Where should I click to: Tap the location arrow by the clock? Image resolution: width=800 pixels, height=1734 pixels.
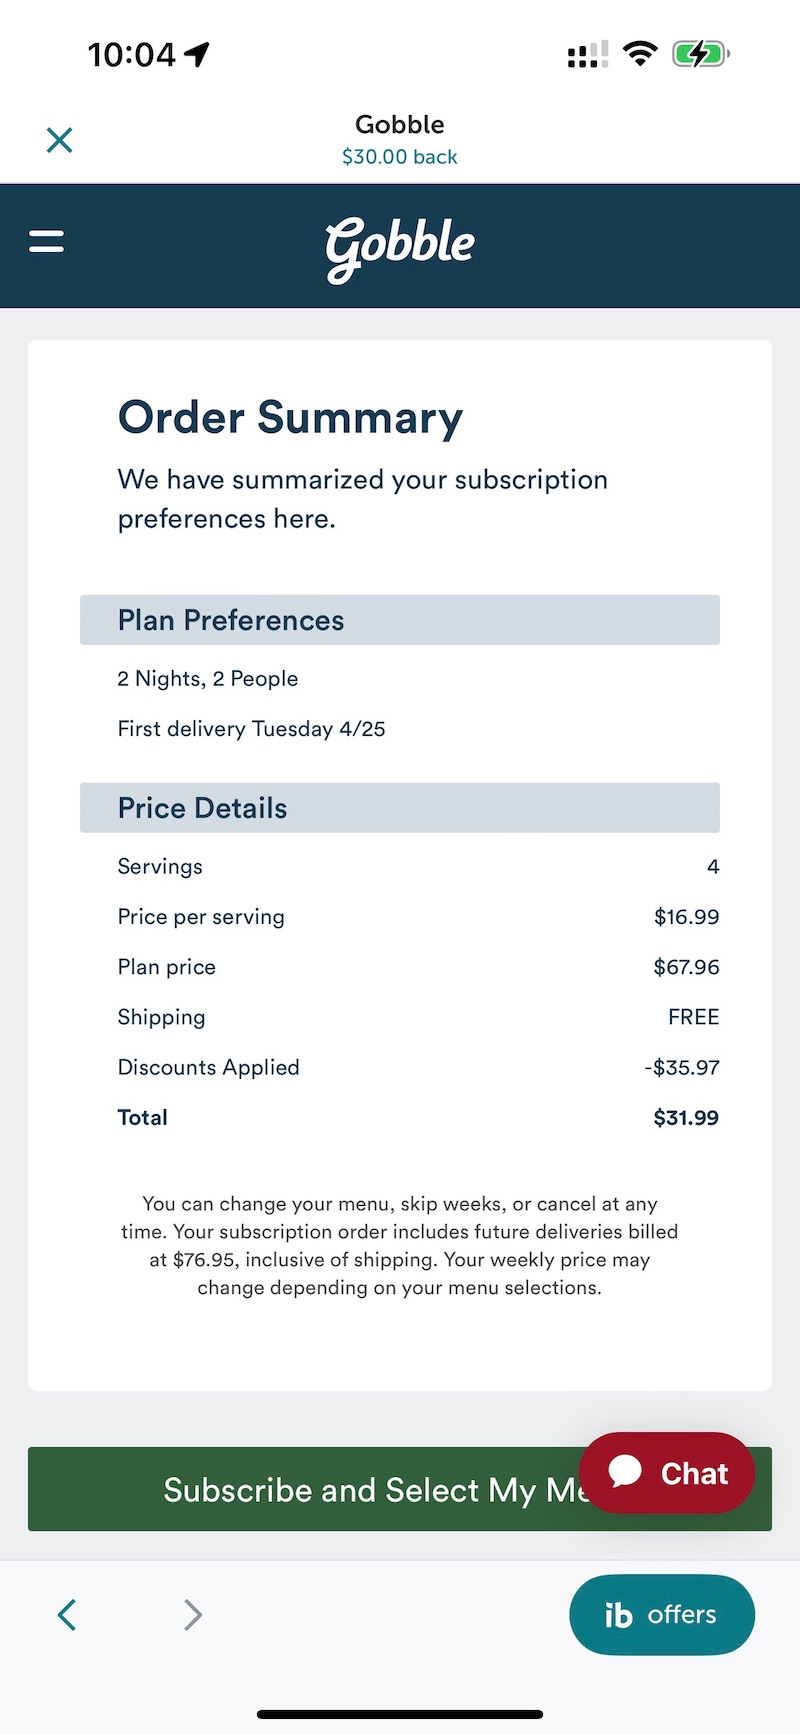[198, 54]
